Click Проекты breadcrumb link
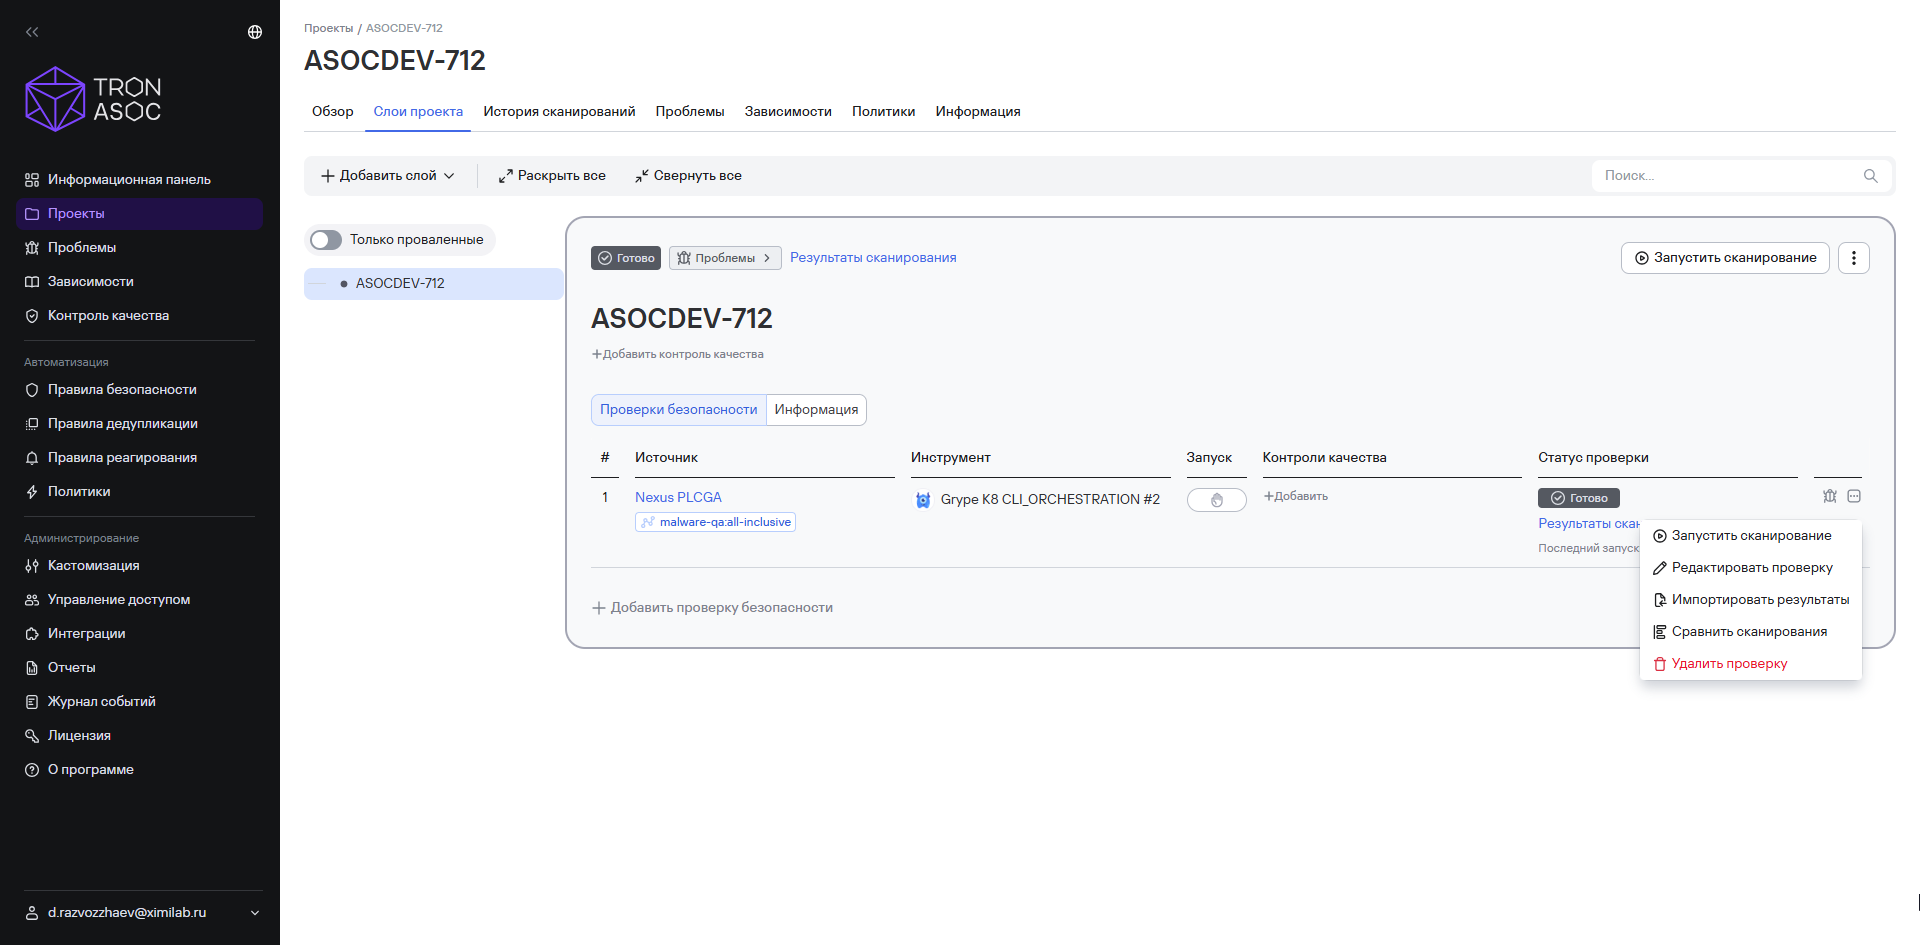Image resolution: width=1920 pixels, height=945 pixels. click(328, 28)
